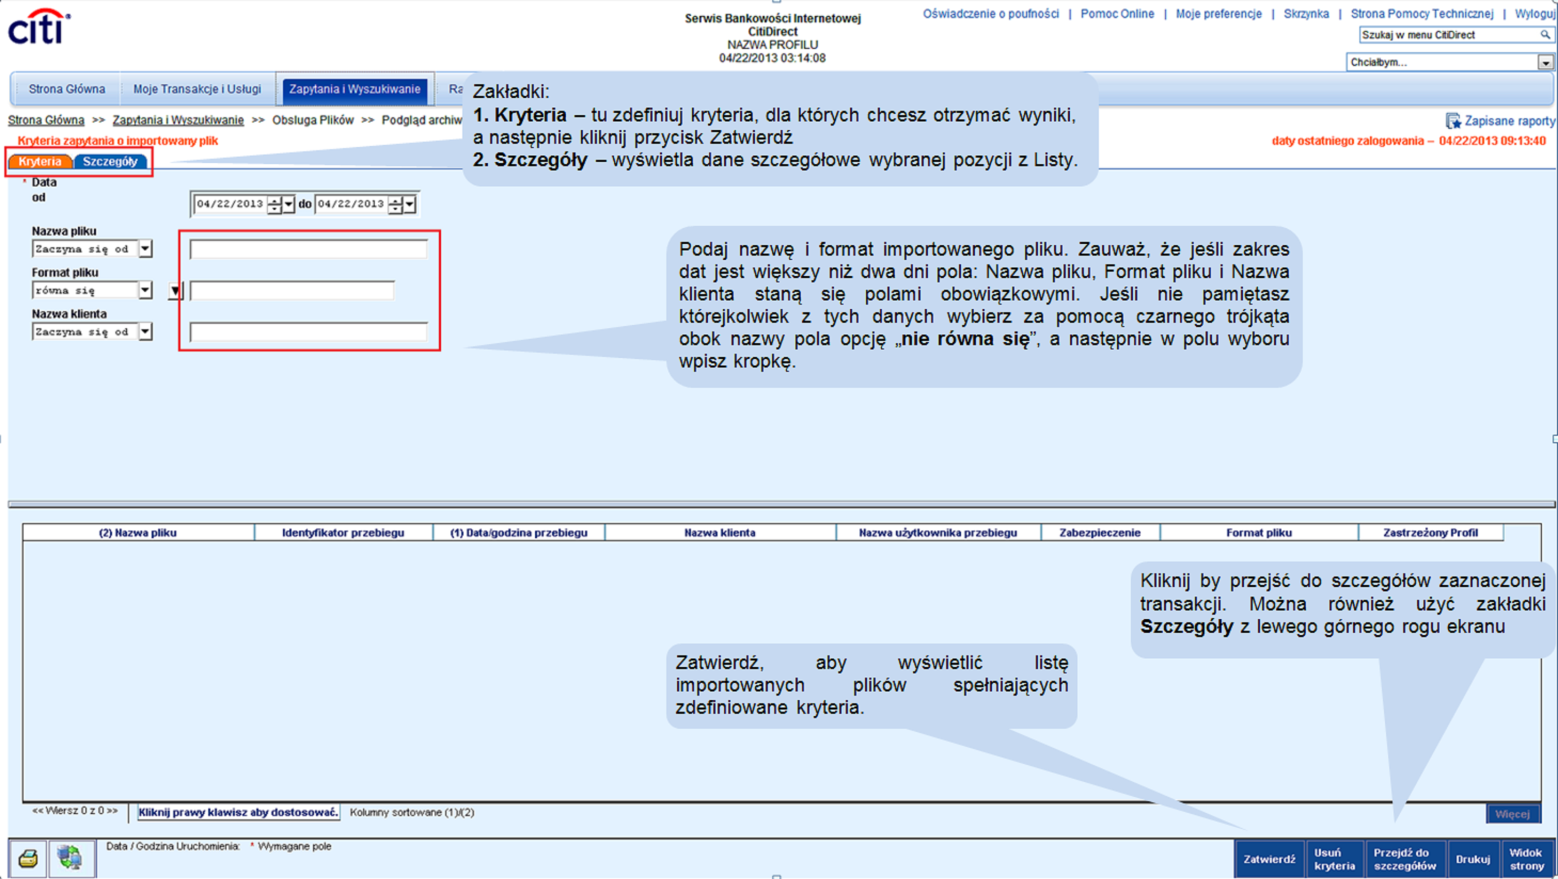Image resolution: width=1558 pixels, height=879 pixels.
Task: Click the Zapisane raporty icon
Action: [1453, 121]
